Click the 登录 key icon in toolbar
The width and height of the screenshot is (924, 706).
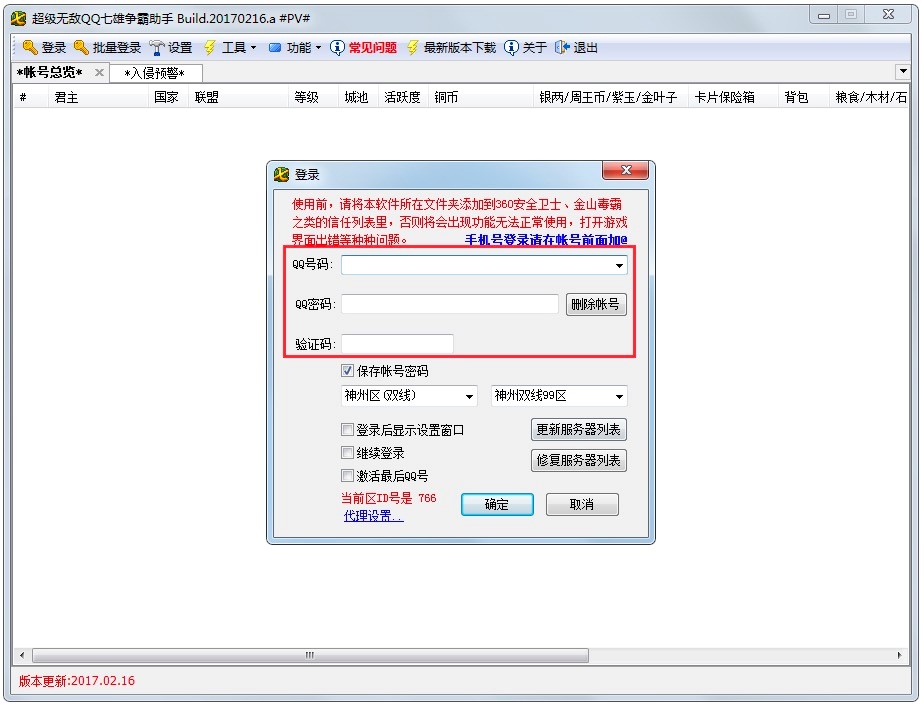click(x=30, y=47)
